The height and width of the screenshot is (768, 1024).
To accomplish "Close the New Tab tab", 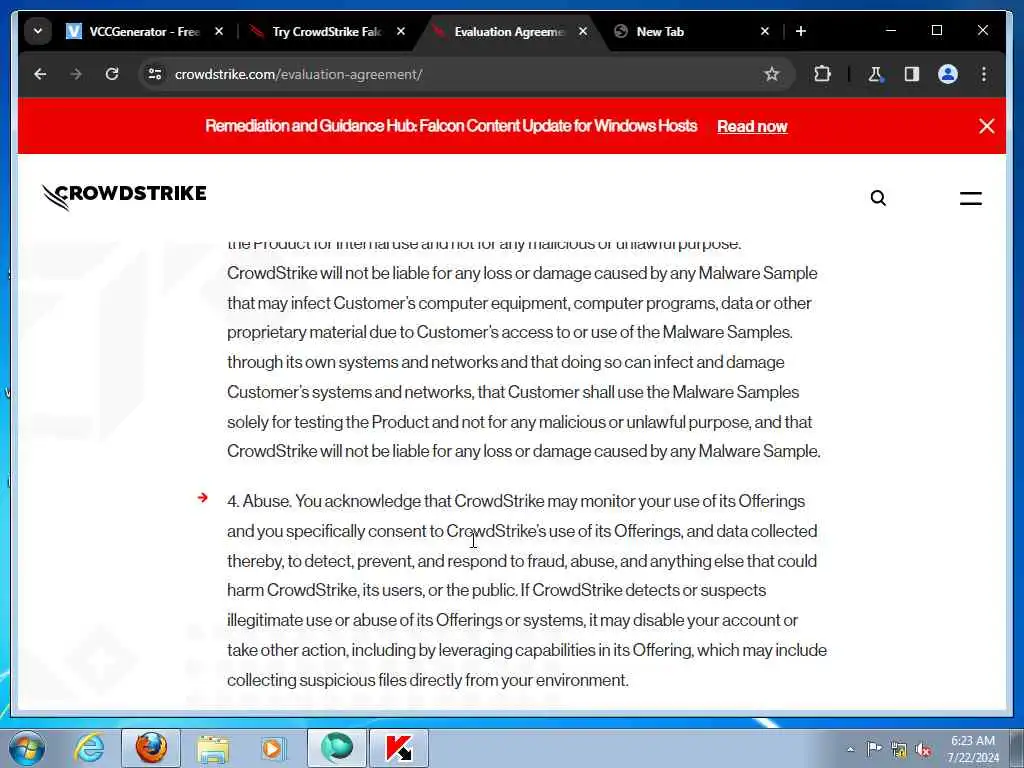I will click(765, 31).
